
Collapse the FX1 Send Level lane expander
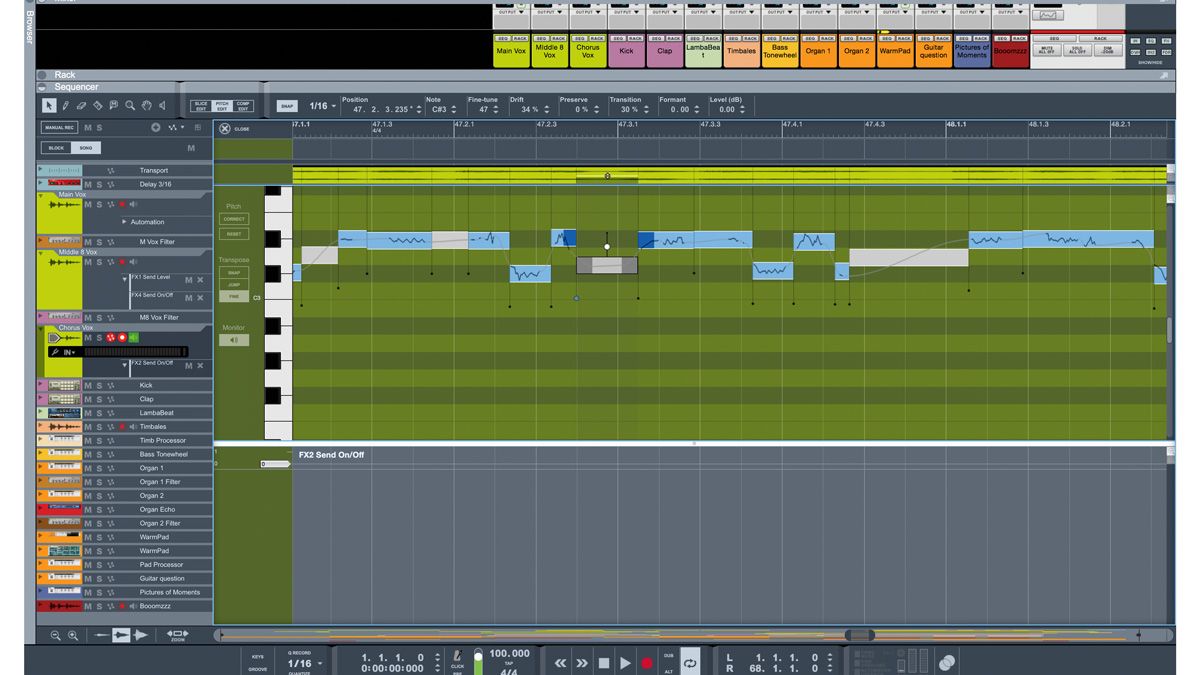pos(124,278)
